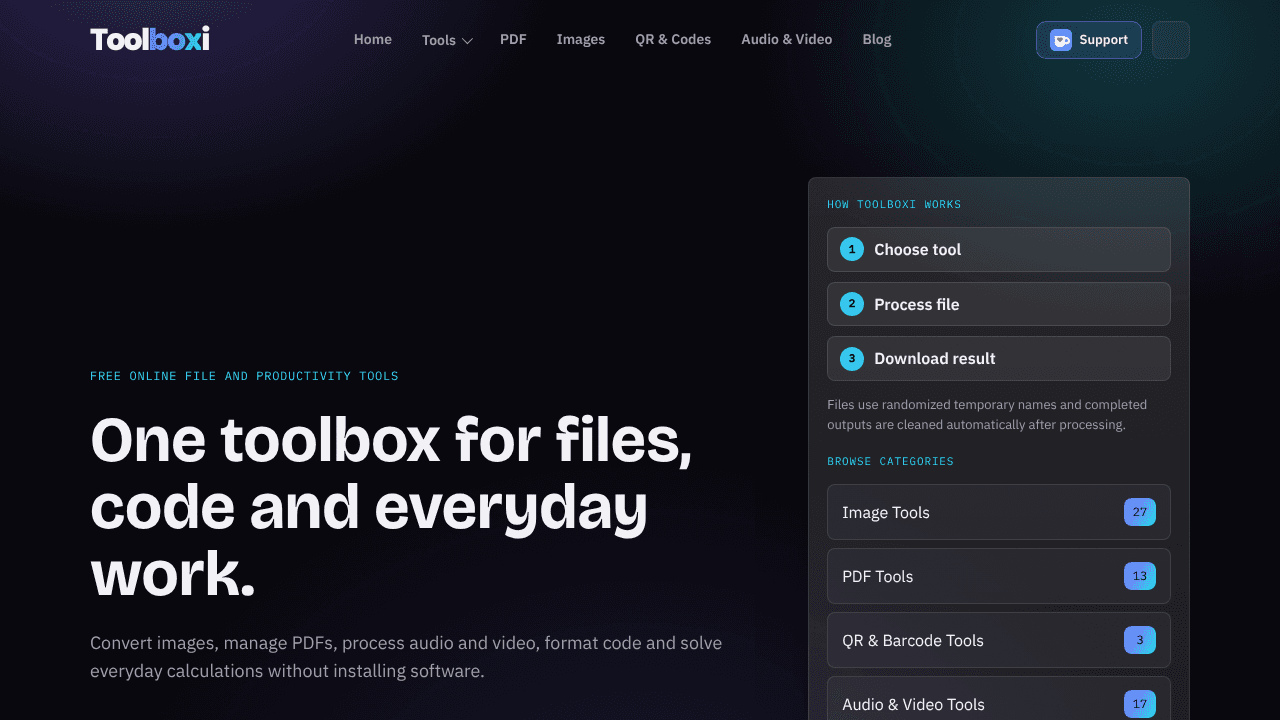Toggle the theme button beside Support

tap(1171, 40)
